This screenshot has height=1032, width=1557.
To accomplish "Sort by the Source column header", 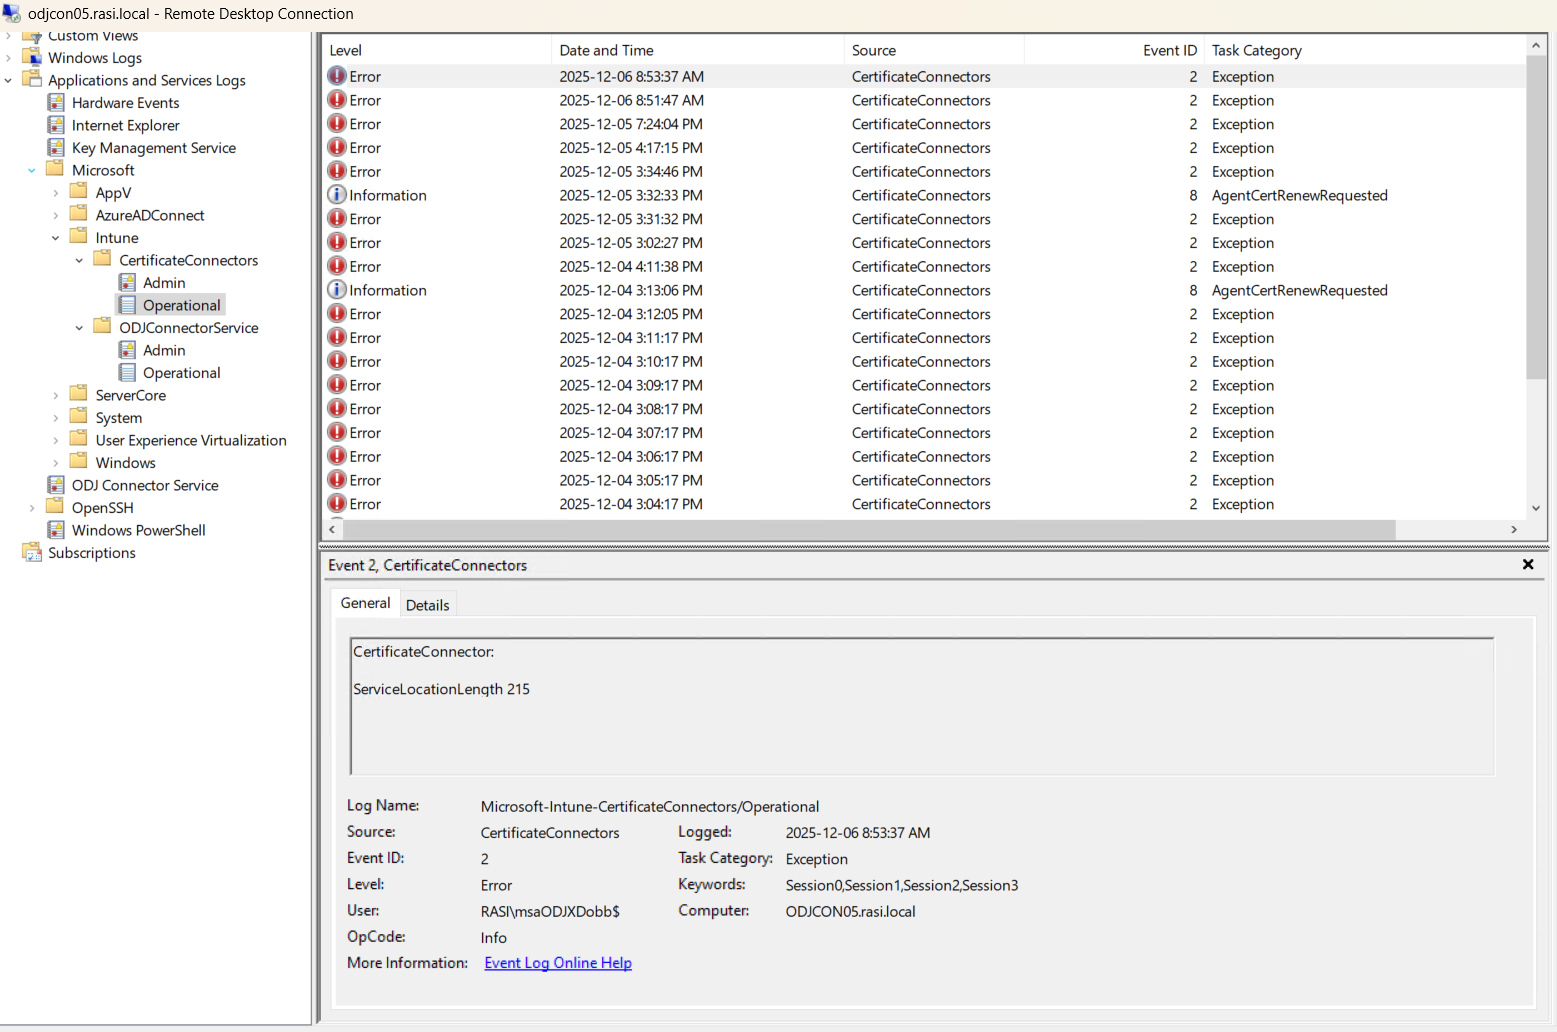I will [934, 50].
